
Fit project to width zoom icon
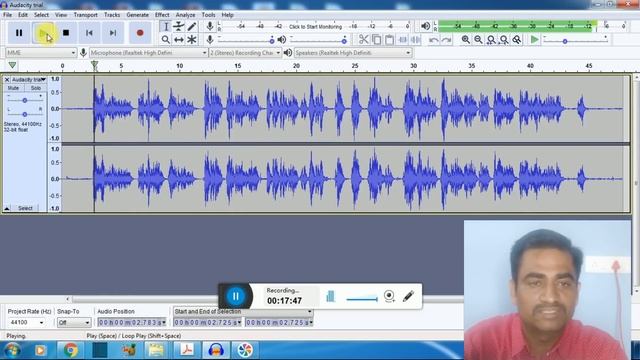click(504, 40)
